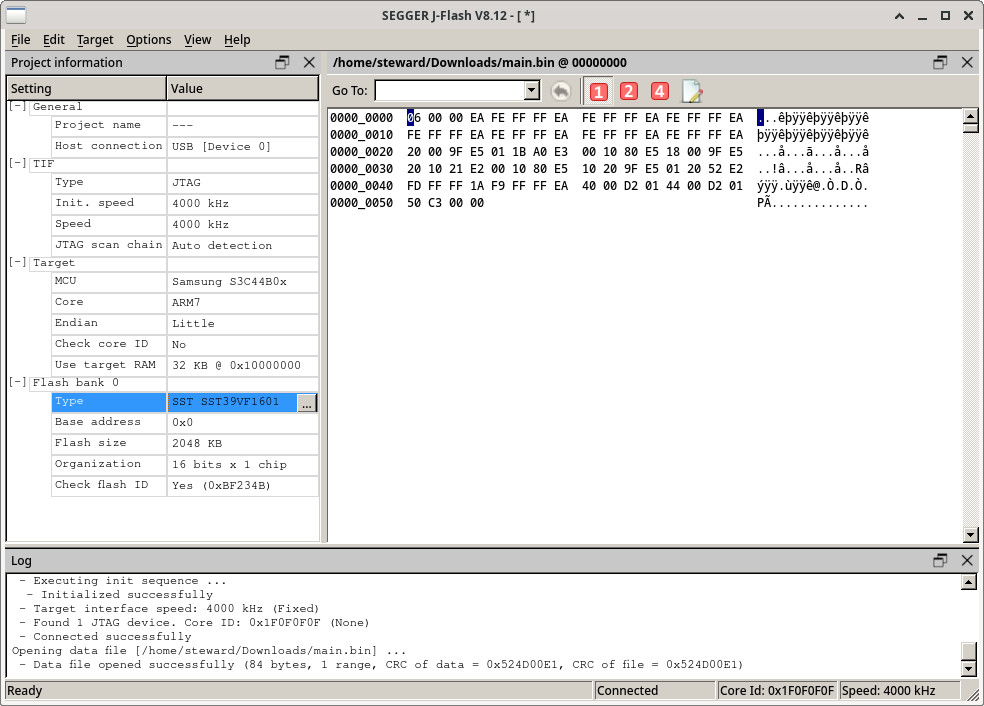Click the highlighted first byte 06
The width and height of the screenshot is (984, 706).
414,118
